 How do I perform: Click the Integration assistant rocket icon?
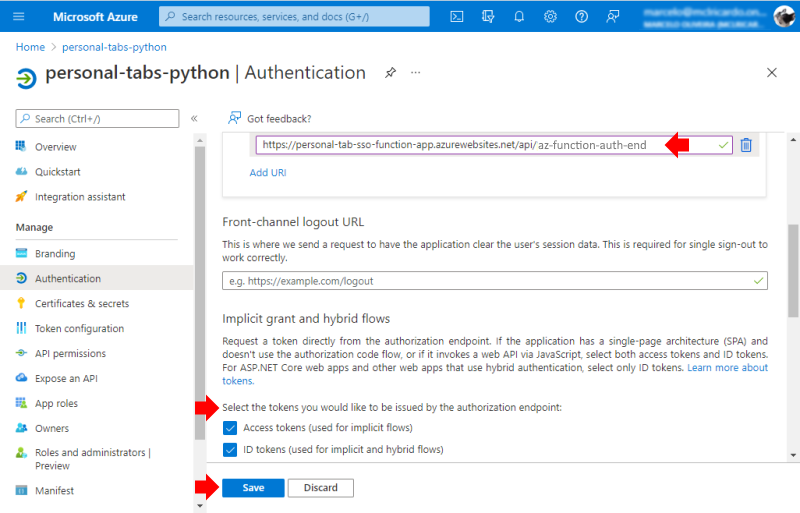pyautogui.click(x=21, y=197)
